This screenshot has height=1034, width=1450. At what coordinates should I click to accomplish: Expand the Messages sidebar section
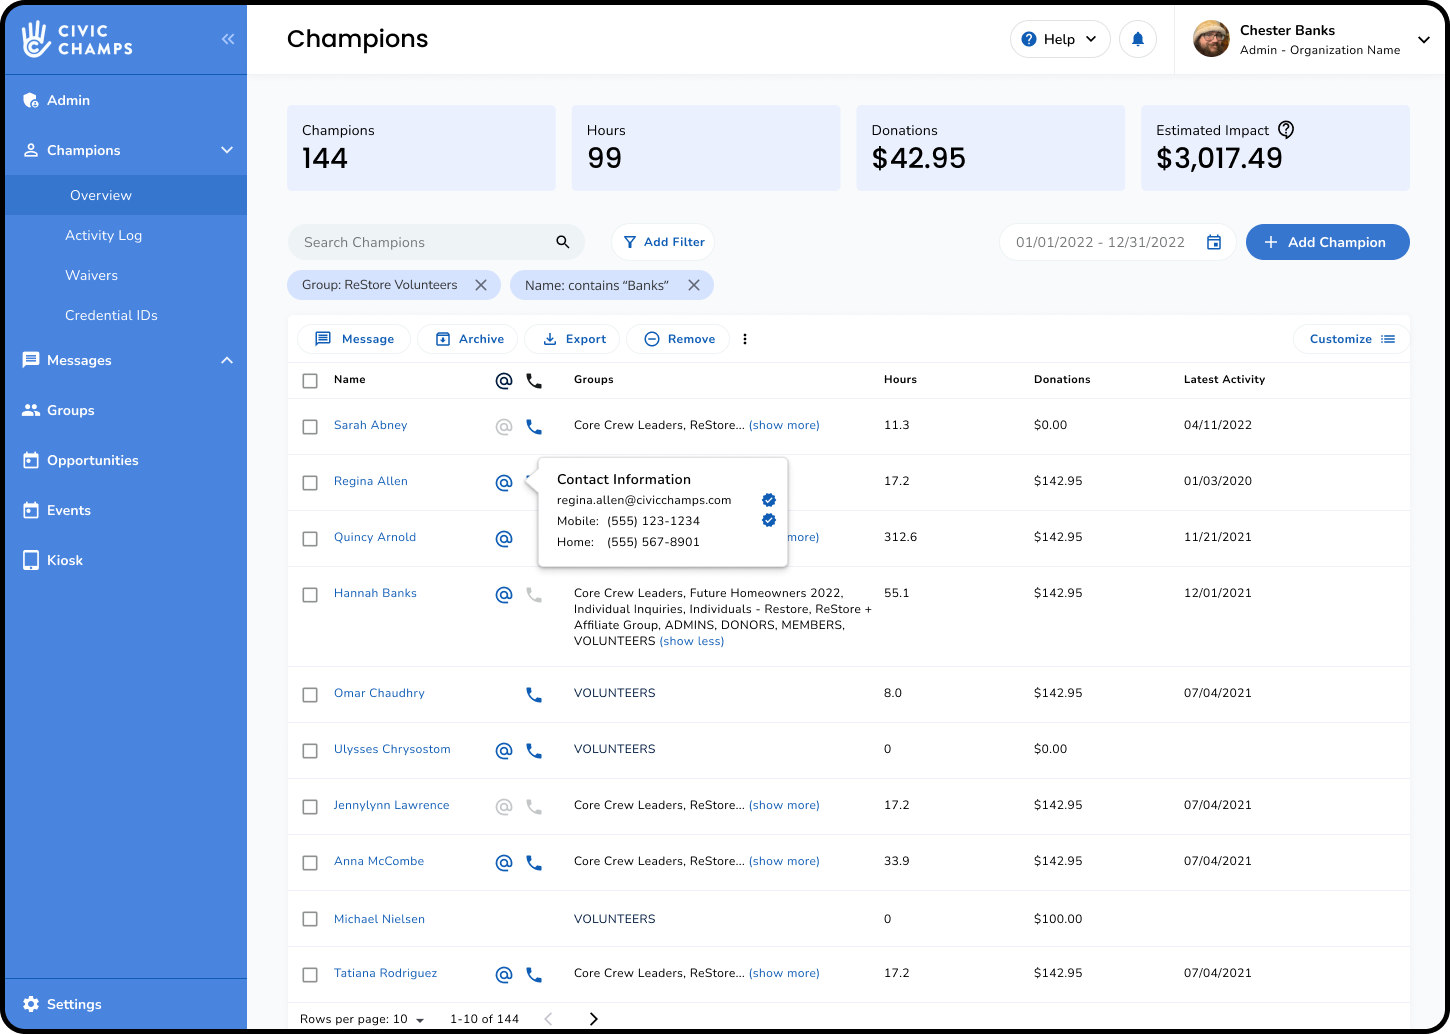(x=227, y=360)
